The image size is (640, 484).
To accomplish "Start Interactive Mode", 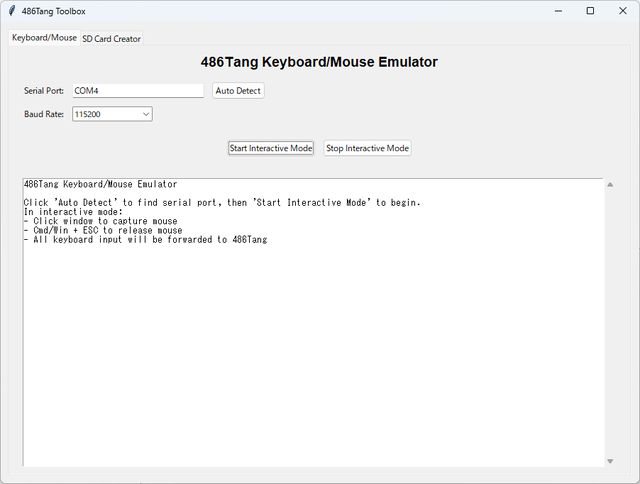I will (271, 148).
